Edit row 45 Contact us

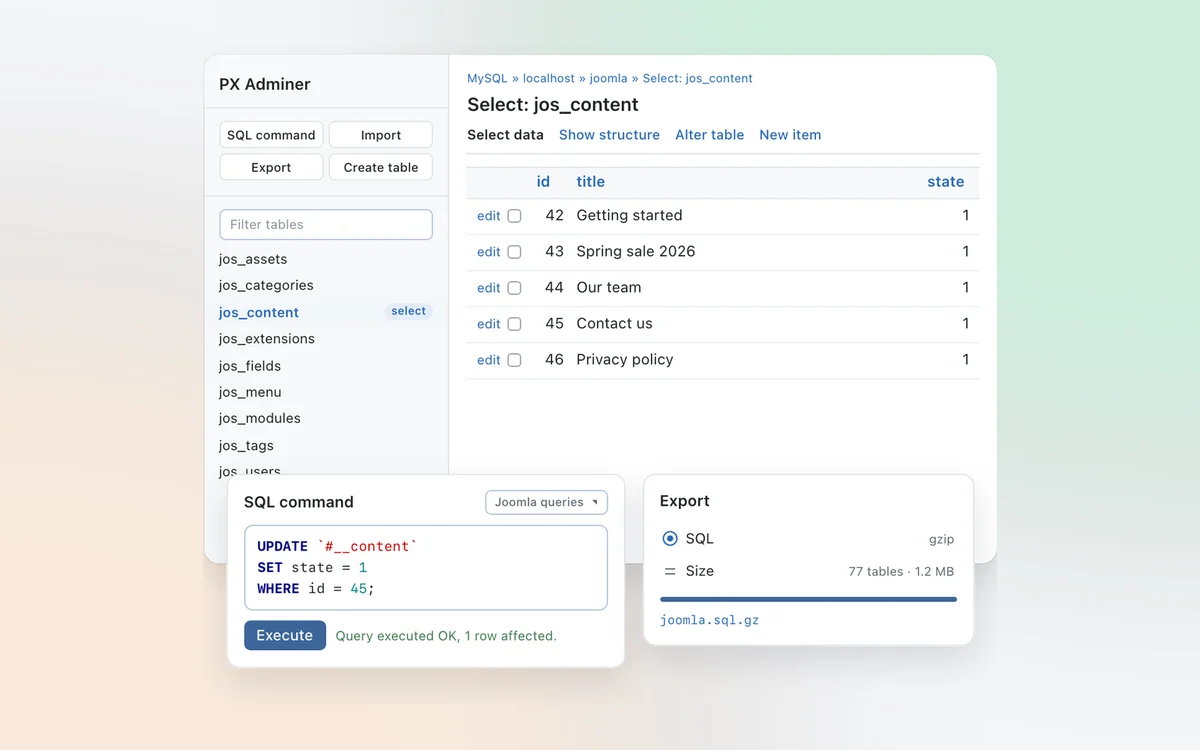coord(488,324)
